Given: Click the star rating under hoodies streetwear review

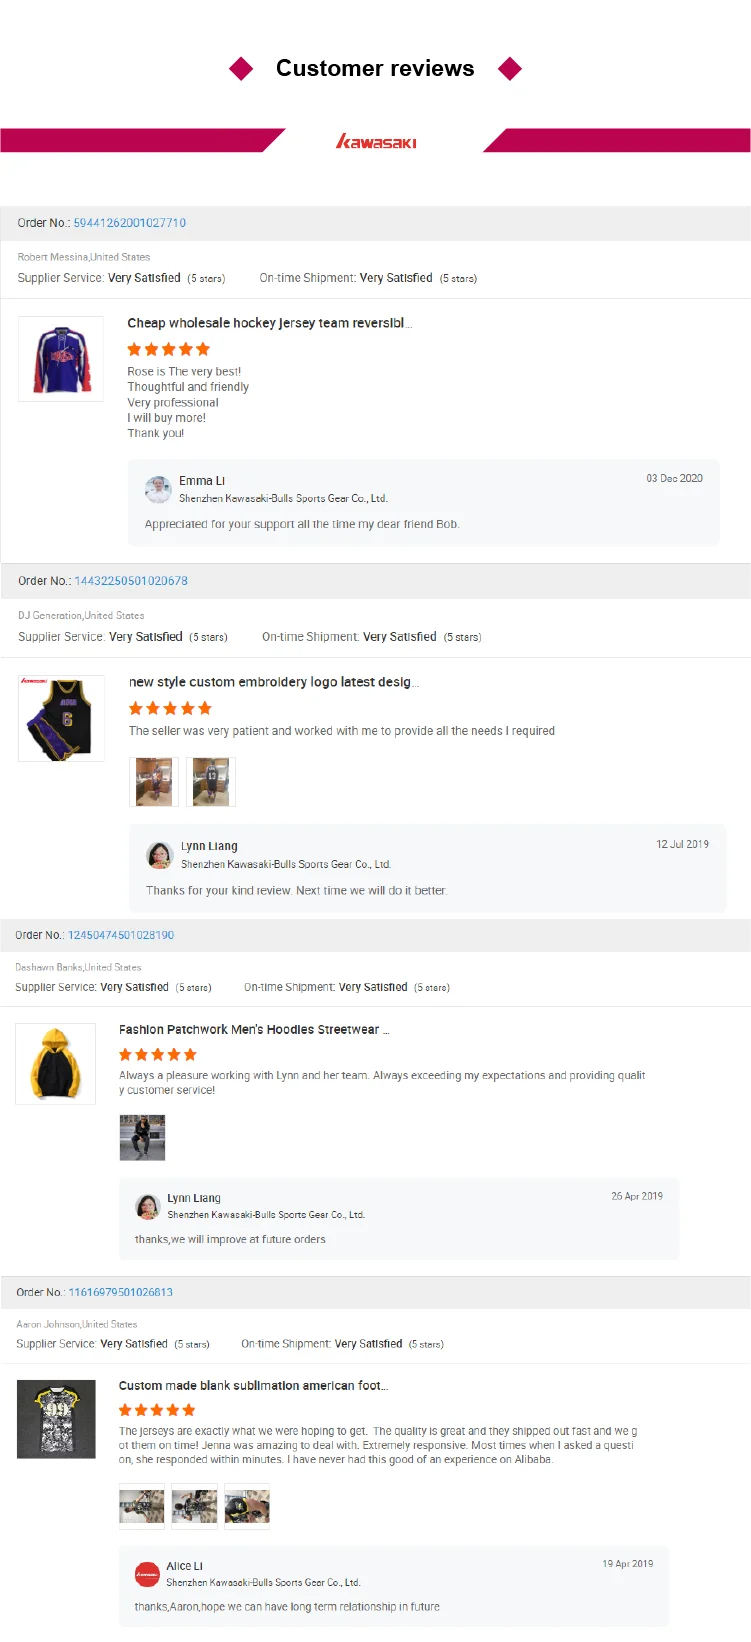Looking at the screenshot, I should click(x=158, y=1054).
